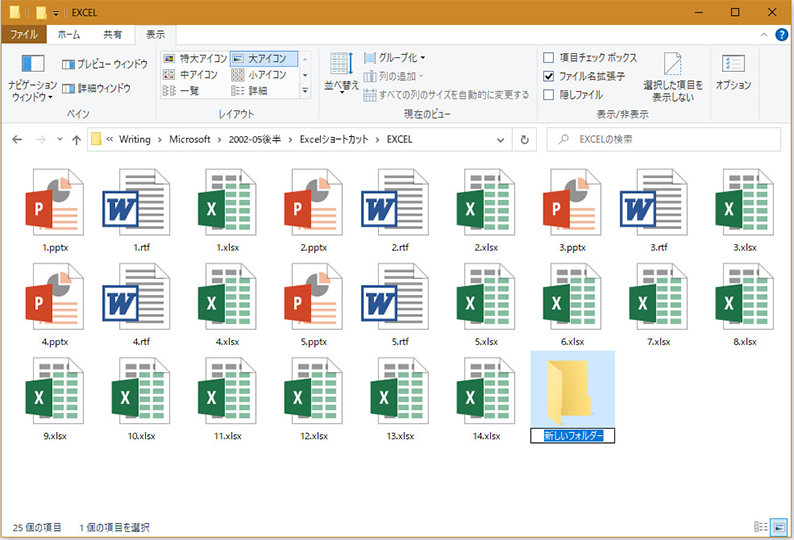Click Options (オプション) button
The image size is (794, 540).
[733, 73]
